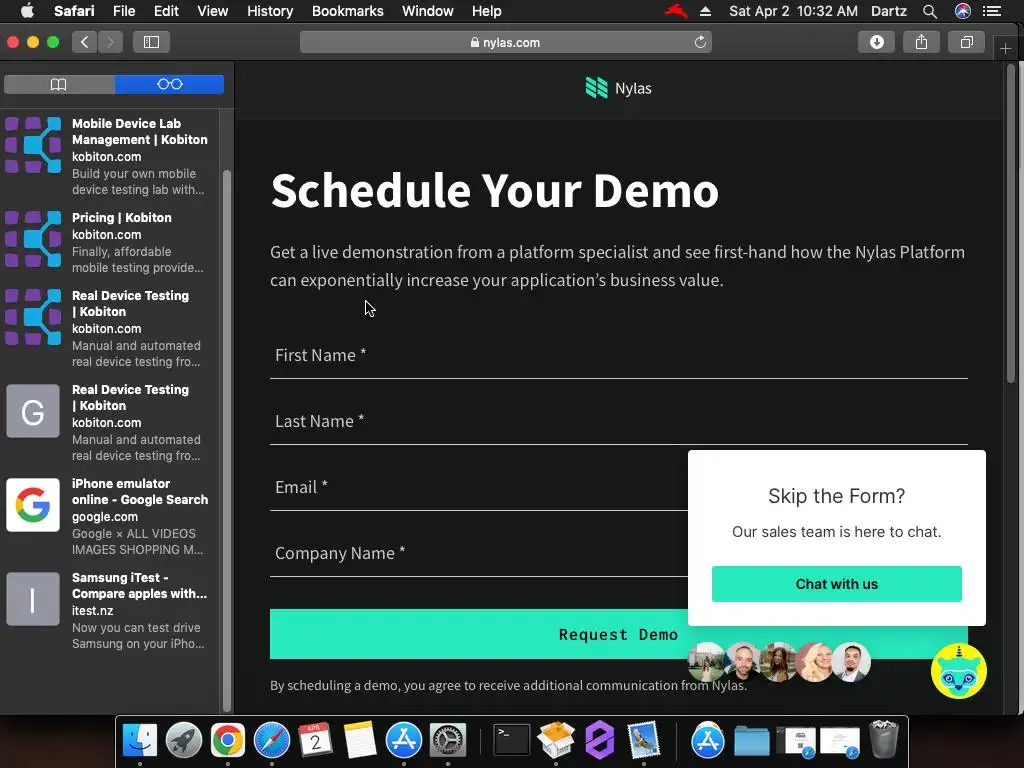Click the First Name field
The image size is (1024, 768).
coord(618,355)
